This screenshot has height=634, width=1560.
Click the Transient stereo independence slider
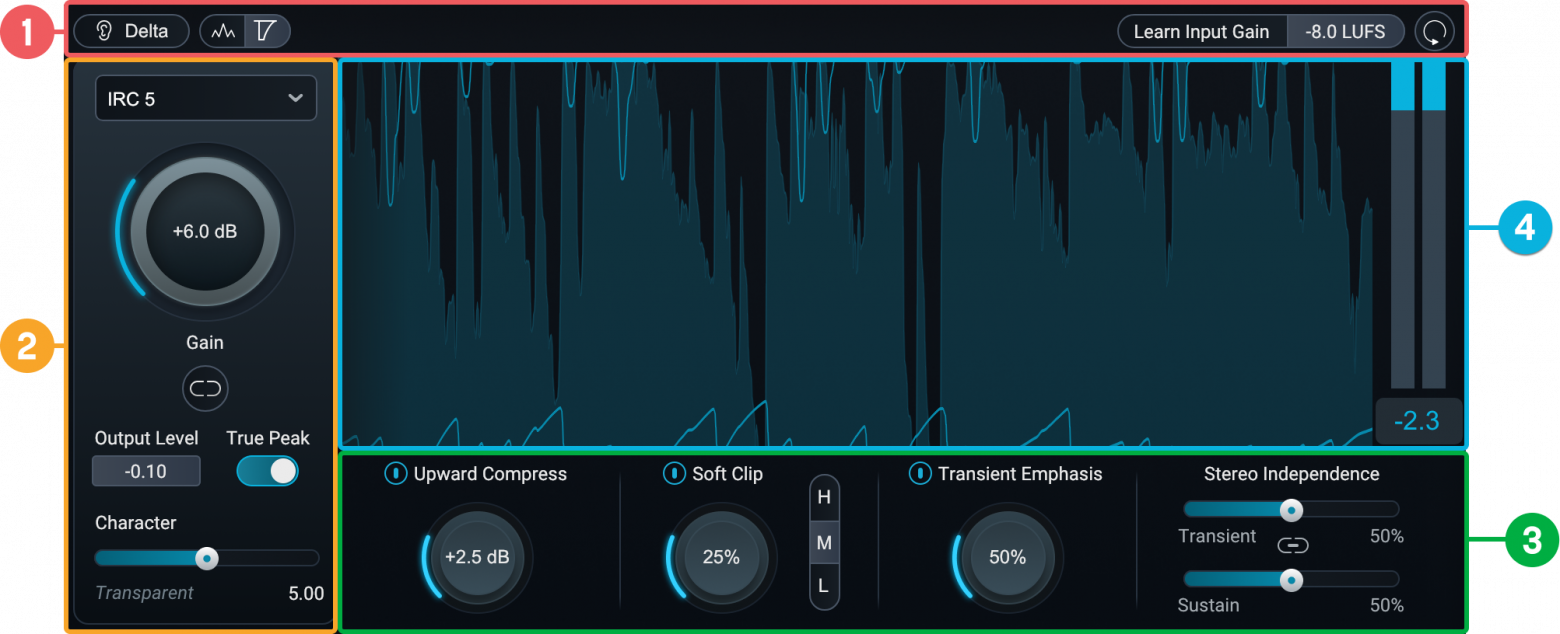(x=1291, y=510)
